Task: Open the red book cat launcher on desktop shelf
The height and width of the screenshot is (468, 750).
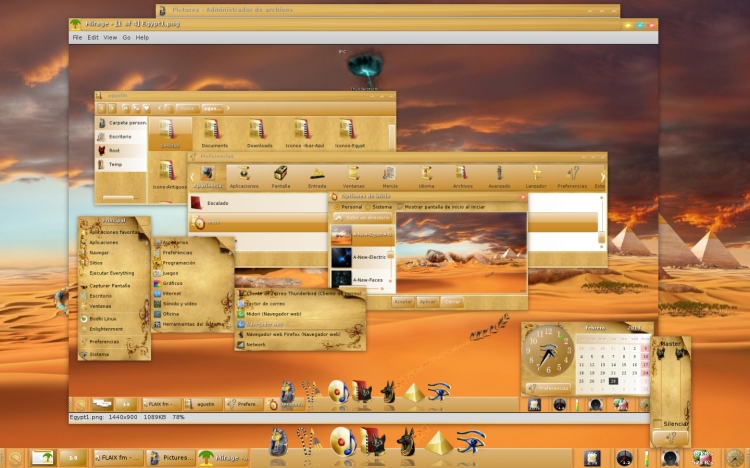Action: pos(373,441)
